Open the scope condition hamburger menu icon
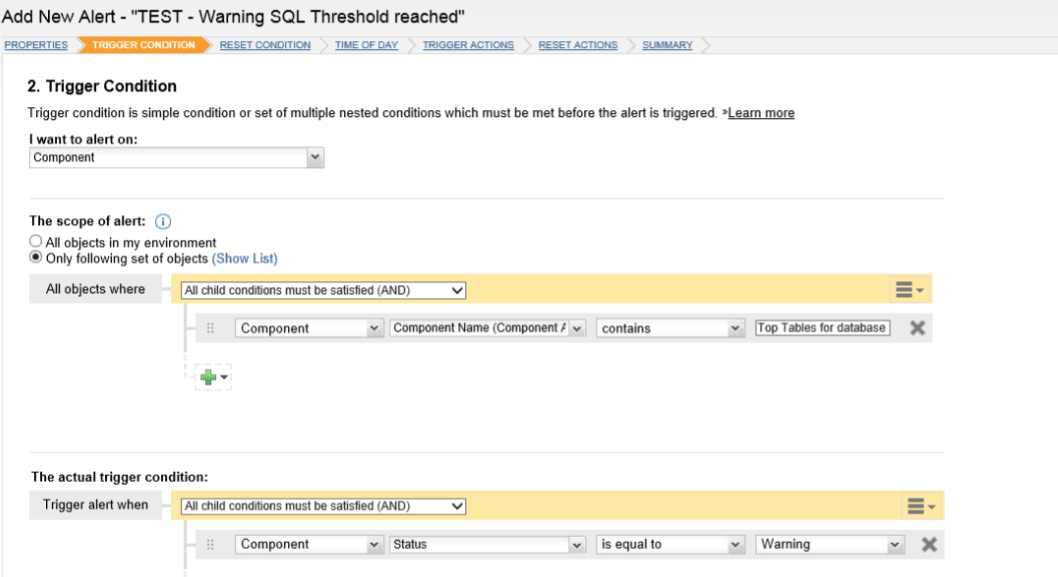 point(909,290)
